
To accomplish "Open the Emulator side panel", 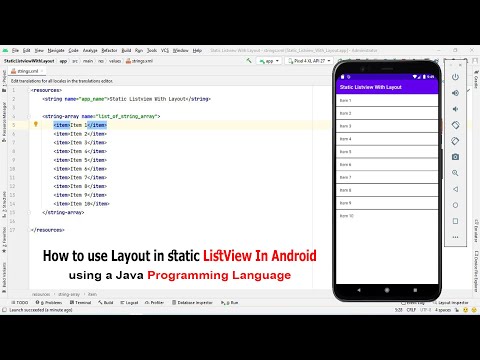I will (x=476, y=231).
